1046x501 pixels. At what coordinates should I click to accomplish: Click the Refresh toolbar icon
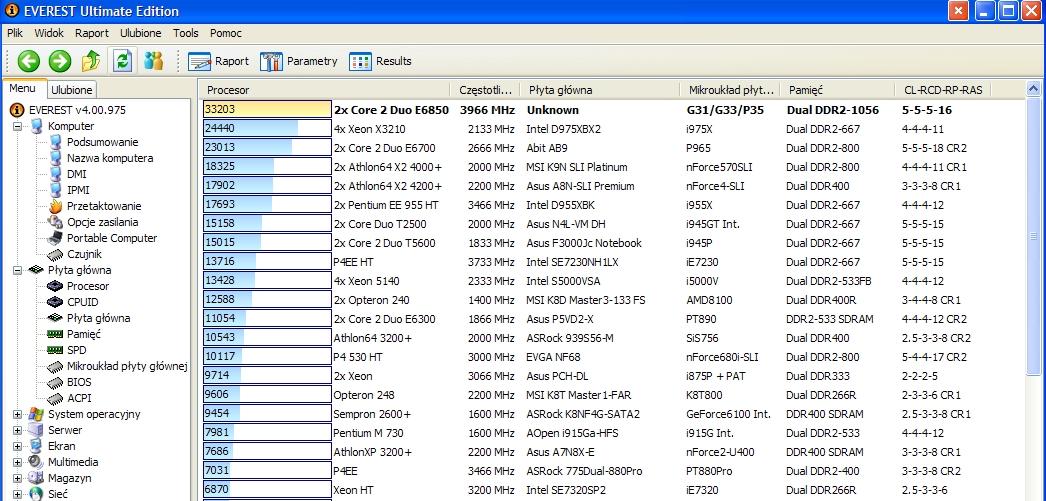(x=122, y=61)
